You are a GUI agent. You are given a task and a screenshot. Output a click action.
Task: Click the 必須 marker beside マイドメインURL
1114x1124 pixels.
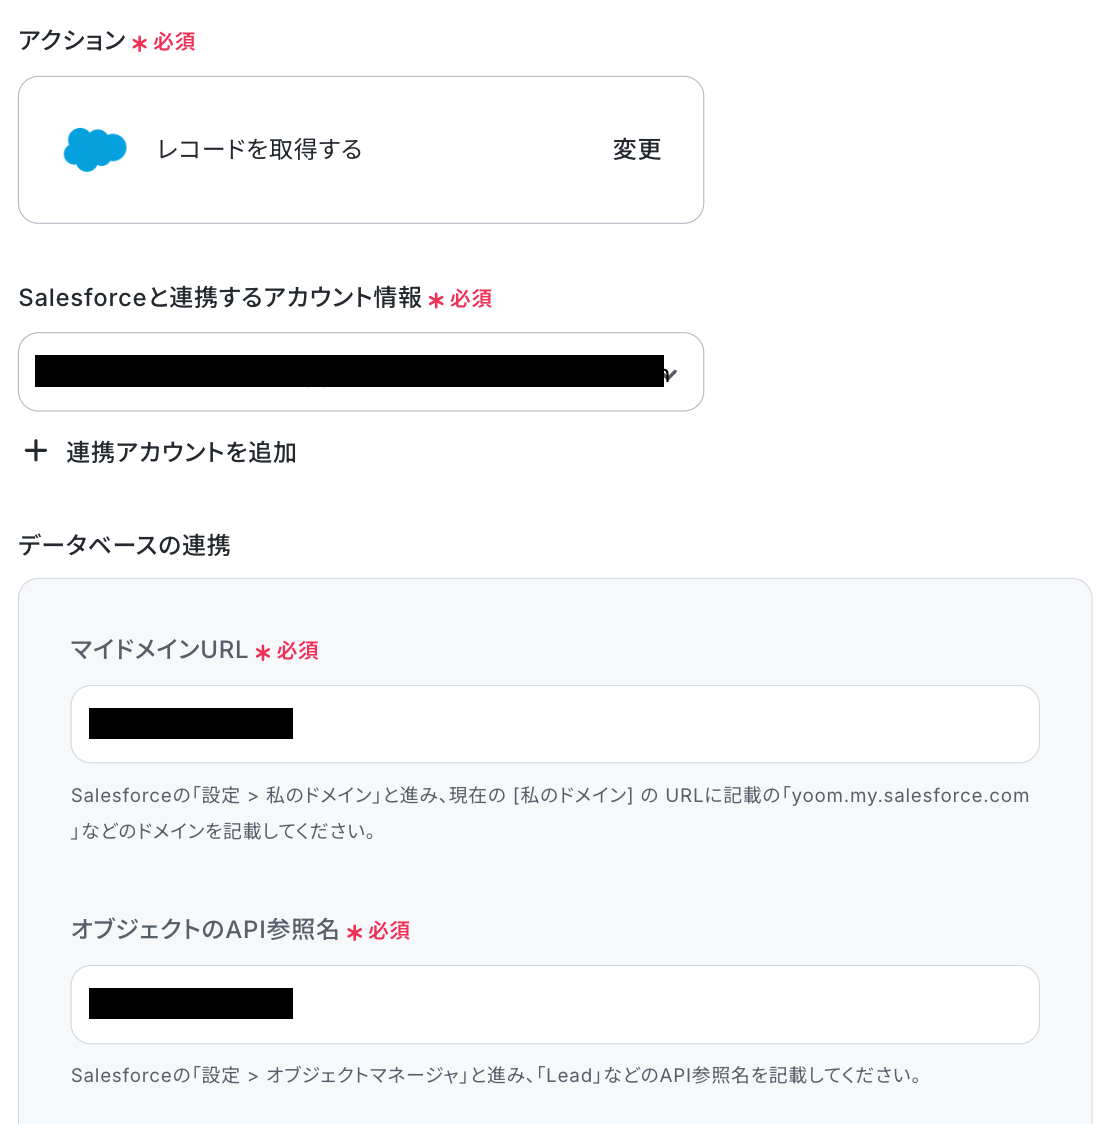coord(297,651)
